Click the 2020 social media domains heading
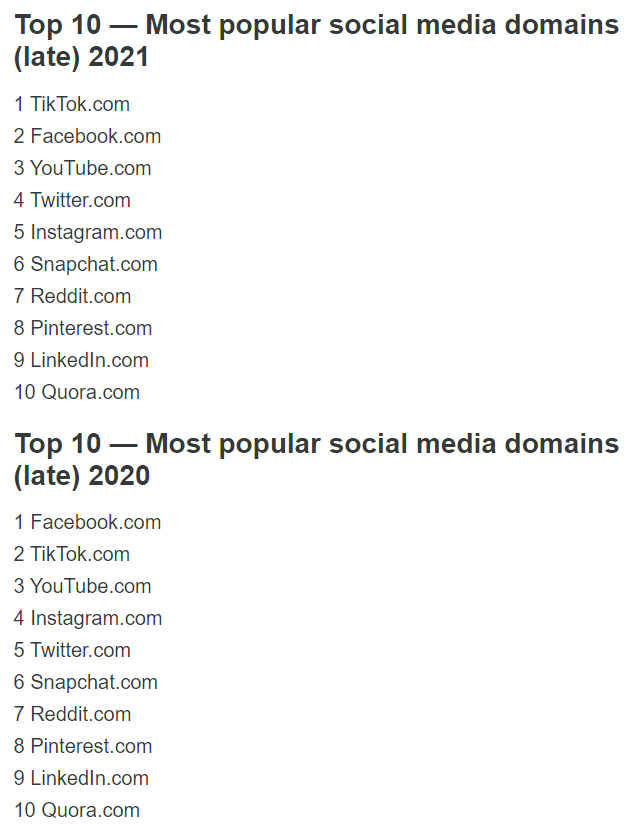 (x=316, y=459)
